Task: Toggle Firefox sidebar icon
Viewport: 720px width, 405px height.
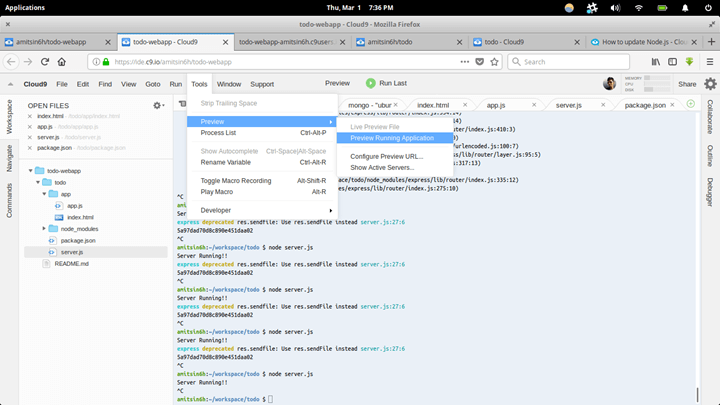Action: coord(672,62)
